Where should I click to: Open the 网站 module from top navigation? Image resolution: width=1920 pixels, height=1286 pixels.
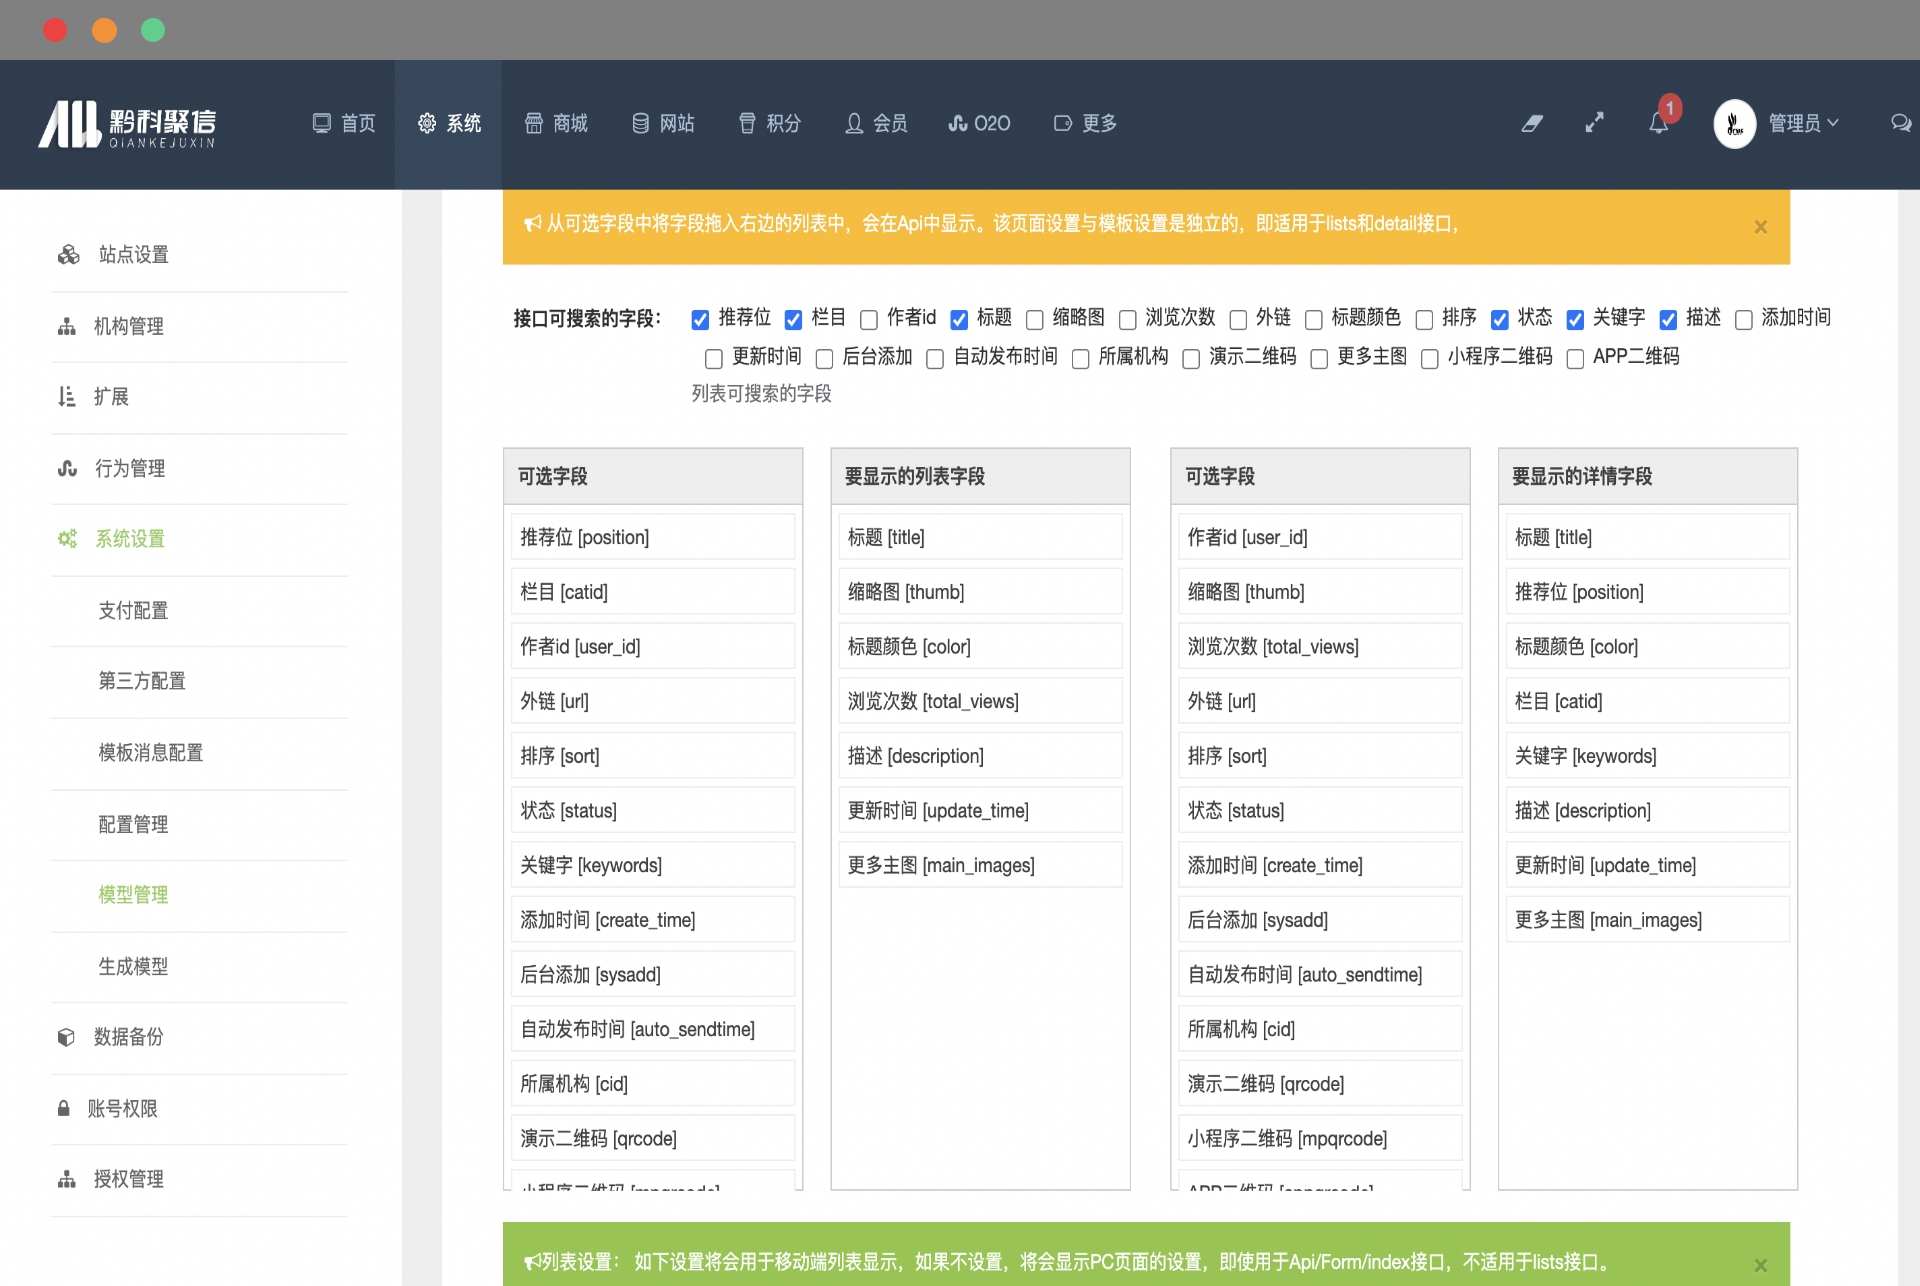pos(663,123)
